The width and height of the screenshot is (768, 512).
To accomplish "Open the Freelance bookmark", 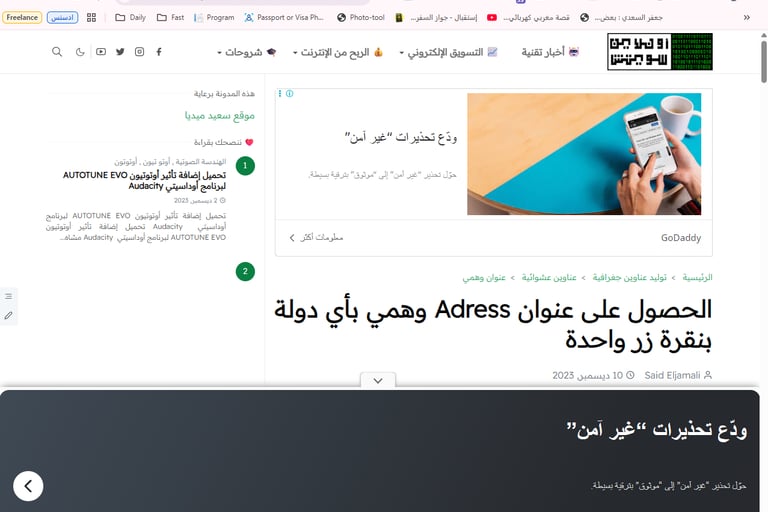I will (22, 17).
